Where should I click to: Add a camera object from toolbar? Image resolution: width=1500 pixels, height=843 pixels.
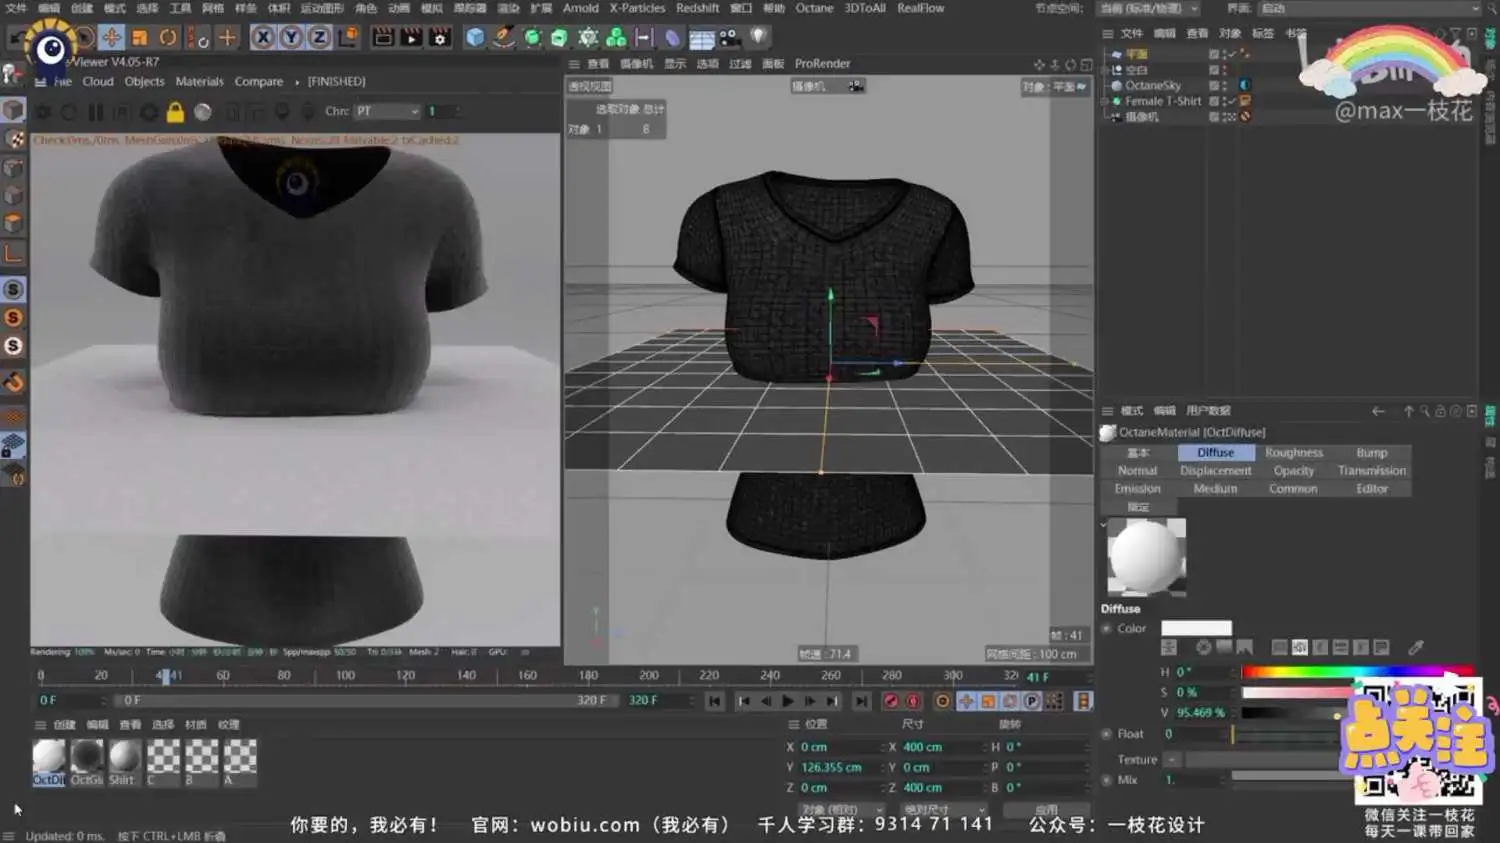click(730, 37)
